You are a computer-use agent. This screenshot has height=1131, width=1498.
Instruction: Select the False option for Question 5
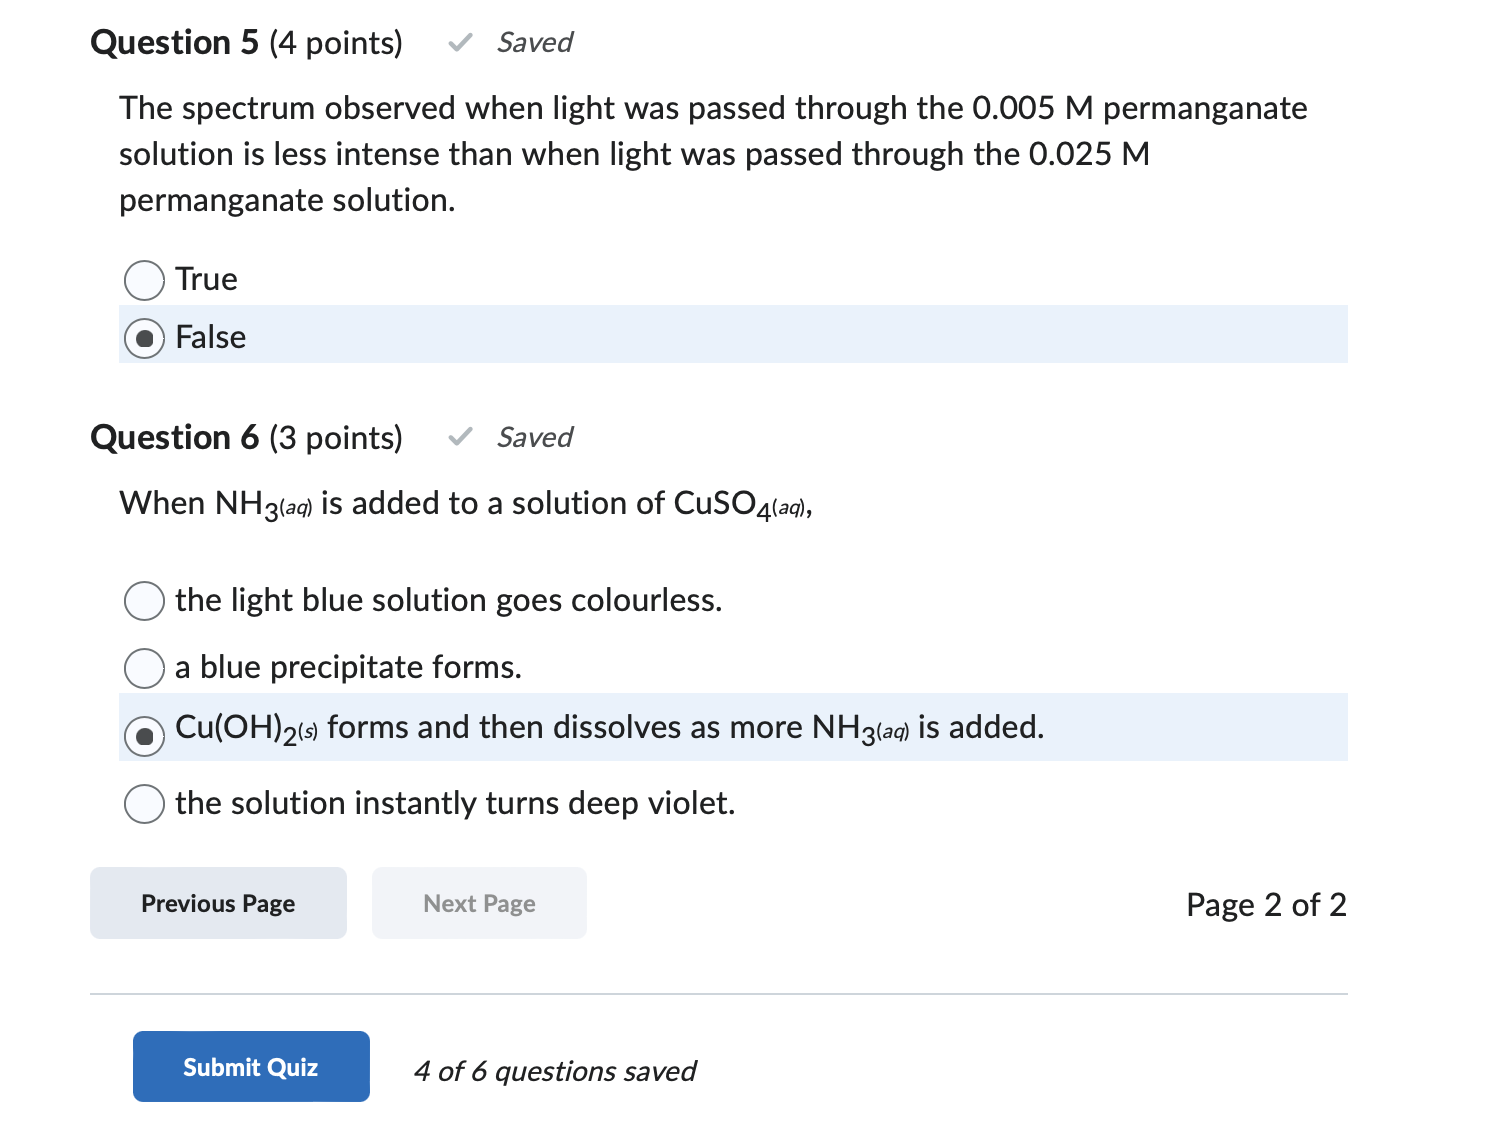point(144,338)
